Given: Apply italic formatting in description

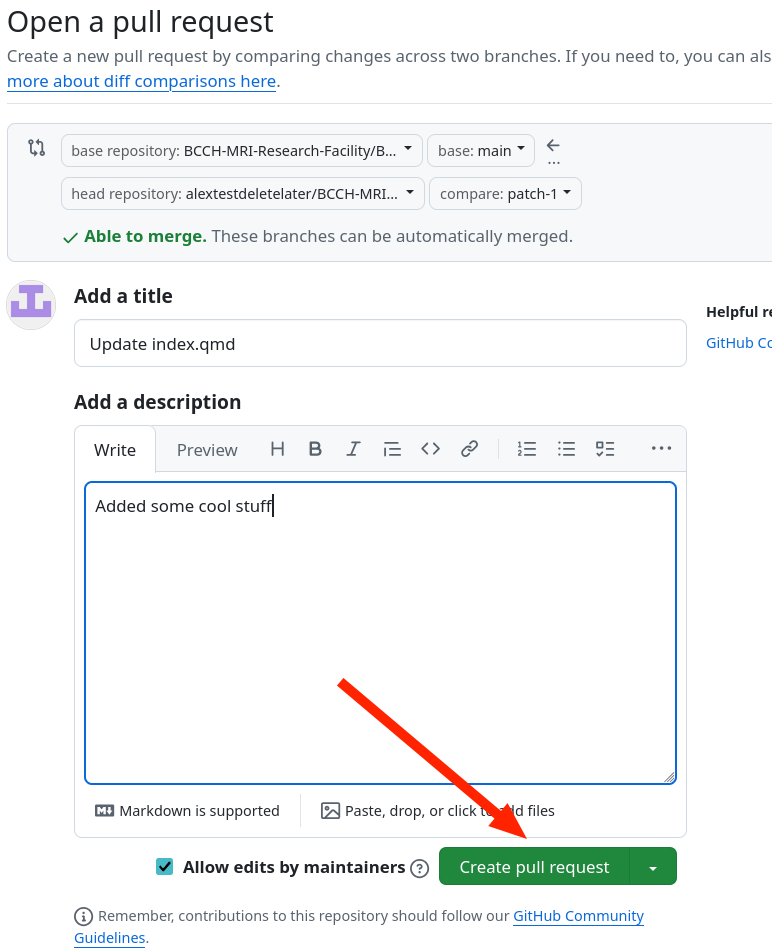Looking at the screenshot, I should (x=353, y=449).
